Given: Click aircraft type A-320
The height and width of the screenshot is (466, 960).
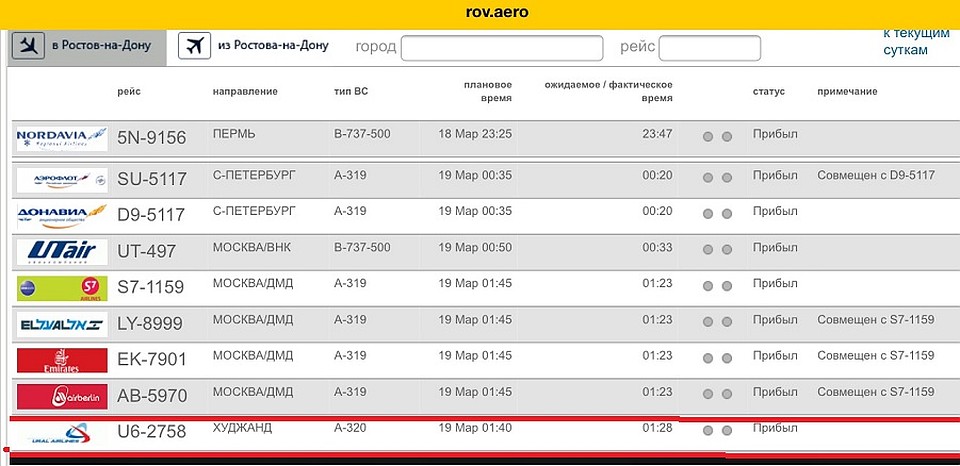Looking at the screenshot, I should [350, 428].
